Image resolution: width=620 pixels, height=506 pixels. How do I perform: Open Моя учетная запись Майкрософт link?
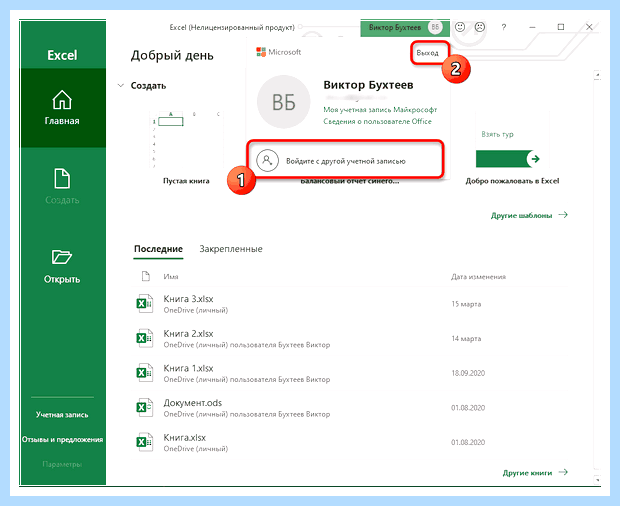(x=380, y=110)
